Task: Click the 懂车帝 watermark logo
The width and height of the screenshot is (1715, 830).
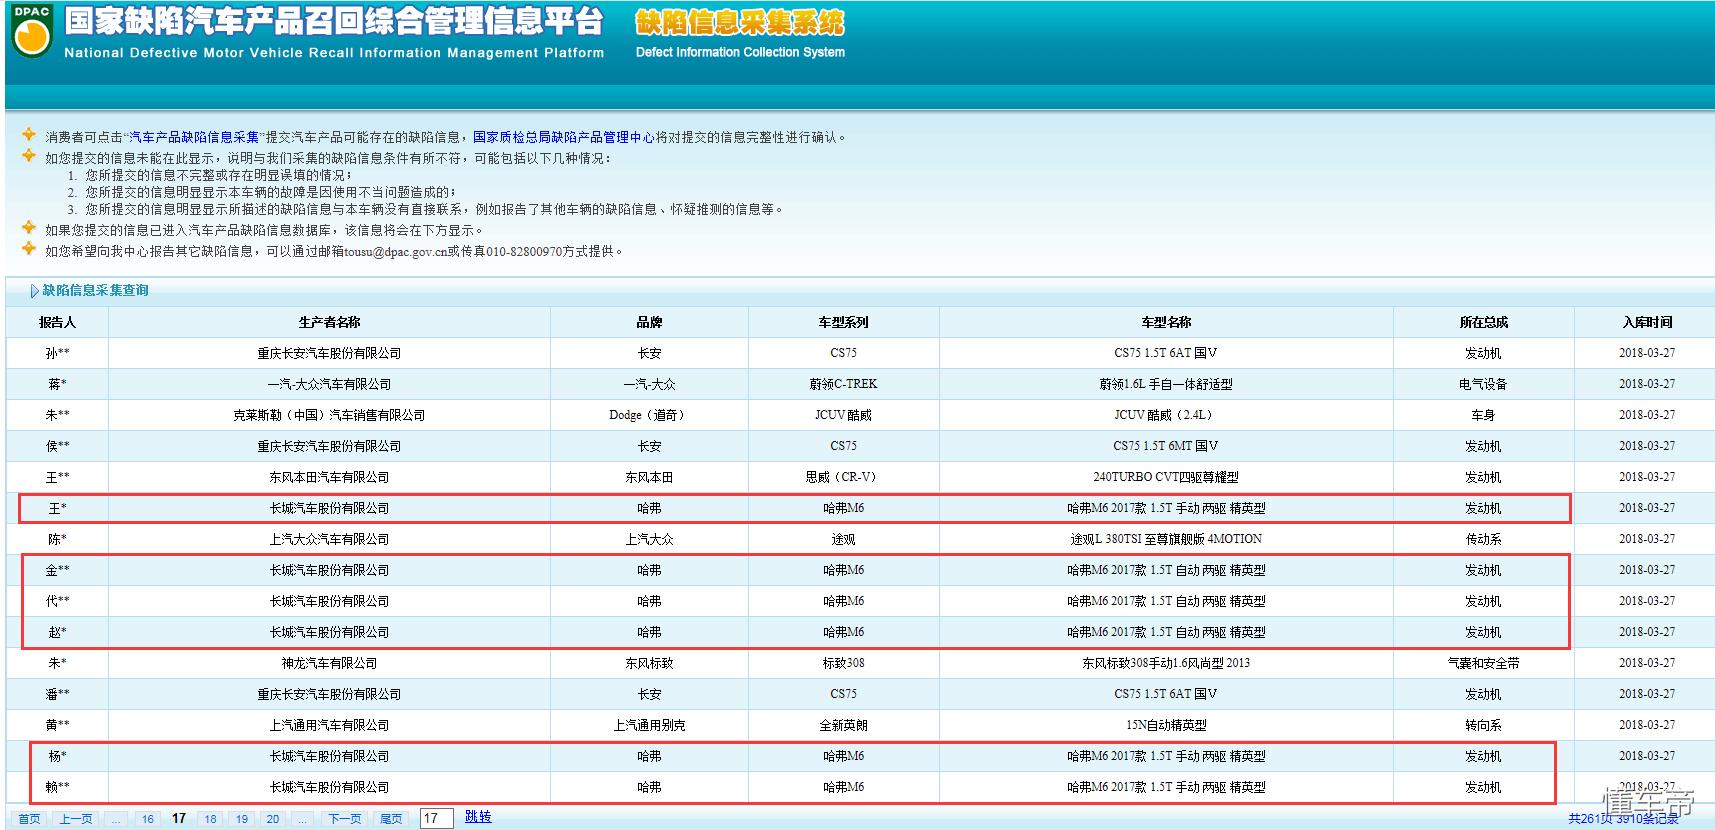Action: 1649,802
